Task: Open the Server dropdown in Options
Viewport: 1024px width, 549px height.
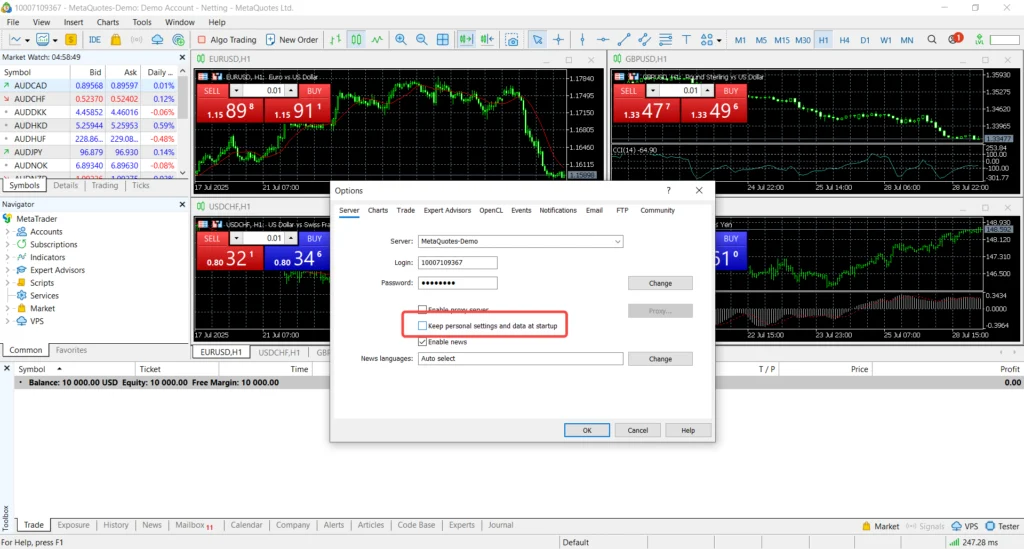Action: pos(618,241)
